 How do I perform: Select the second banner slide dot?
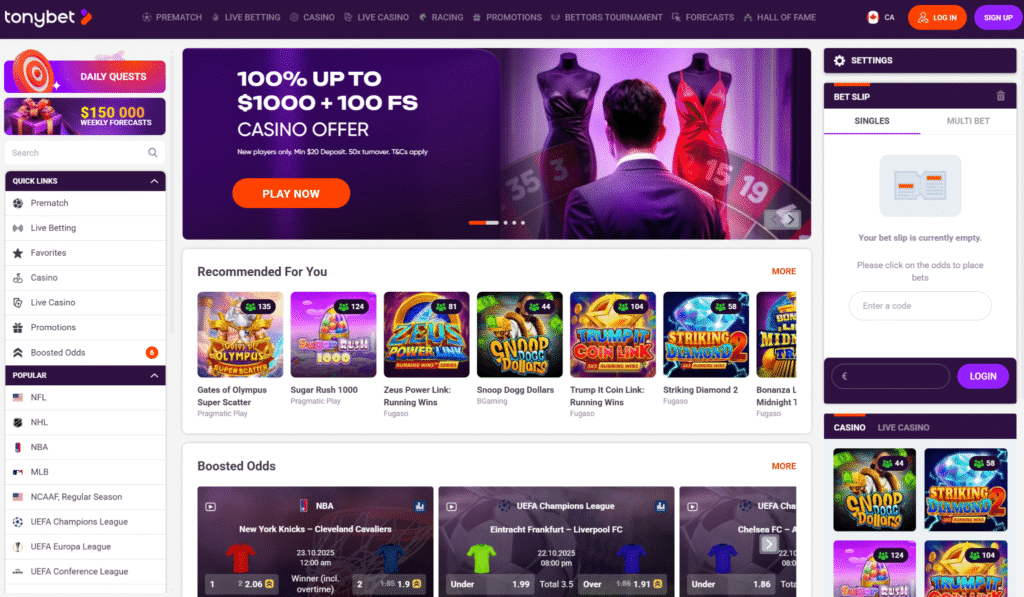(x=505, y=223)
